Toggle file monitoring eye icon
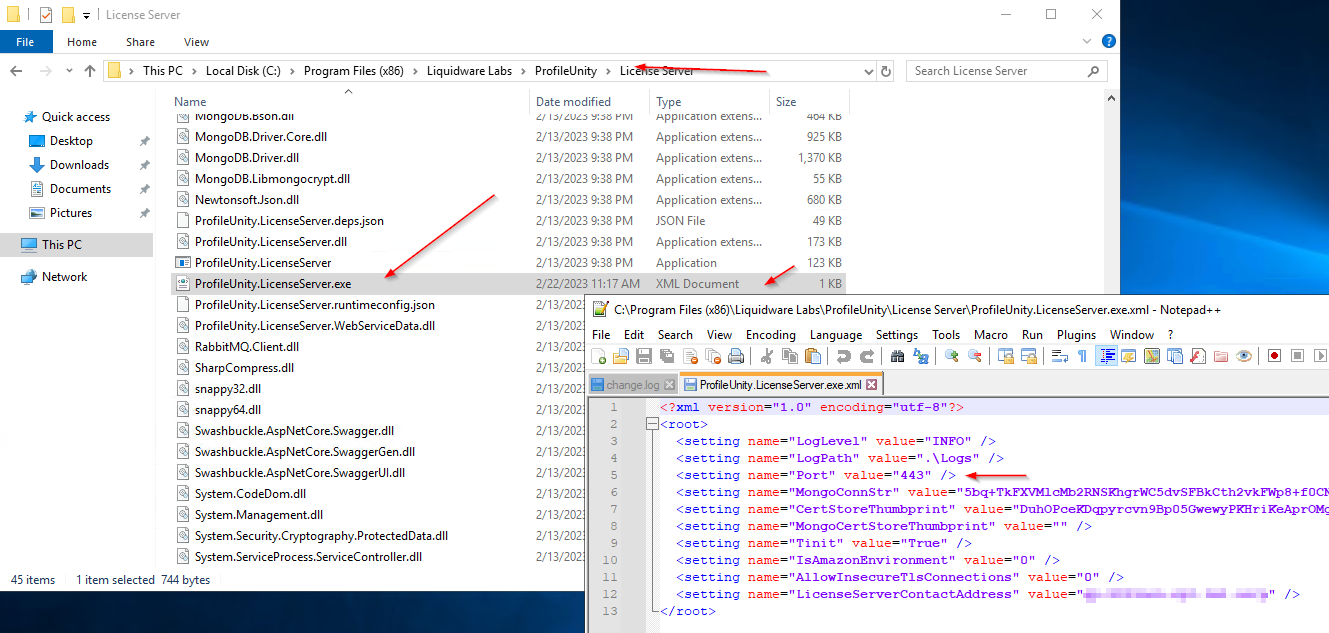The image size is (1329, 633). click(1244, 356)
